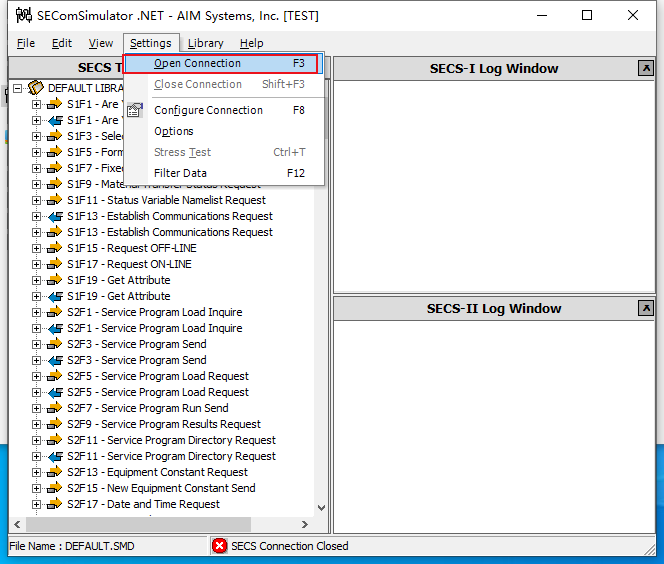Select S2F9 - Service Program Results Request
The image size is (664, 564).
click(x=164, y=424)
